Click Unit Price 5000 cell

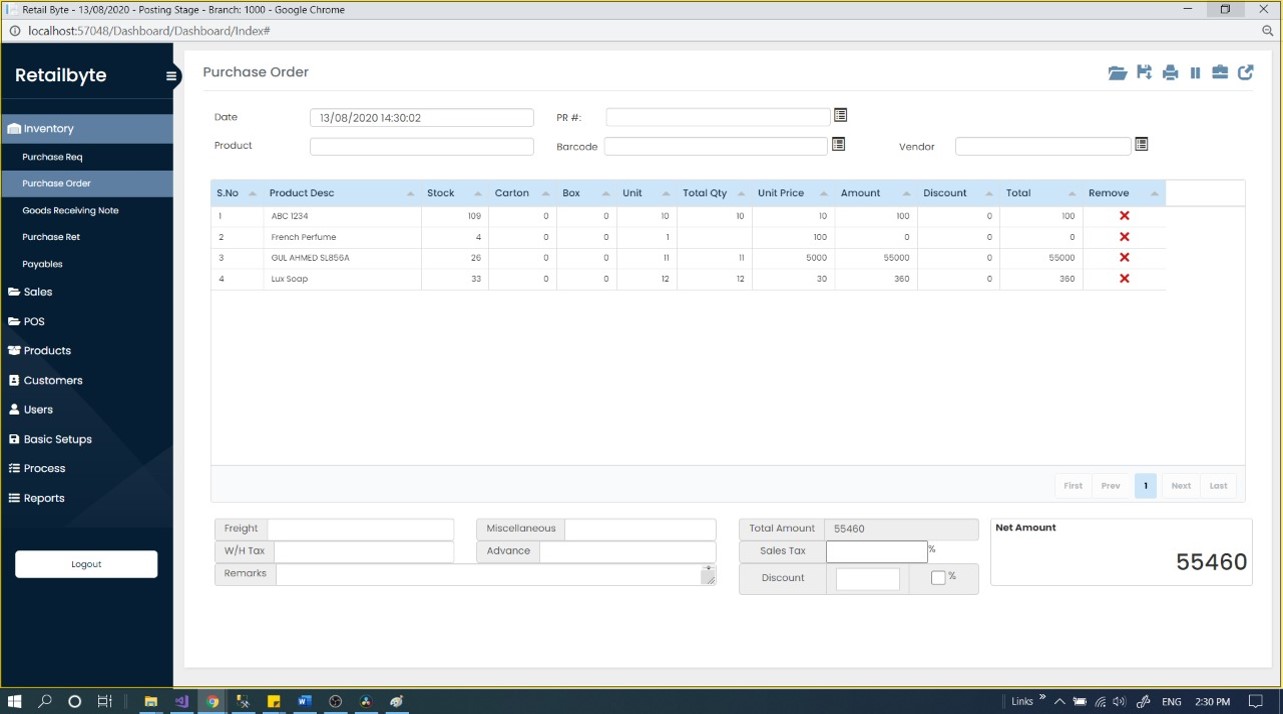coord(793,258)
